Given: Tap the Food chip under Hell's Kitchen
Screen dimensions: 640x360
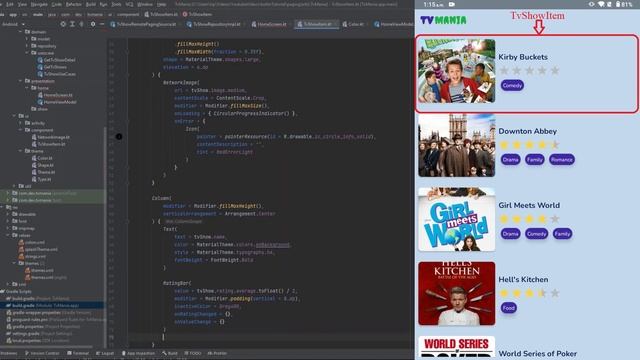Looking at the screenshot, I should pos(509,308).
